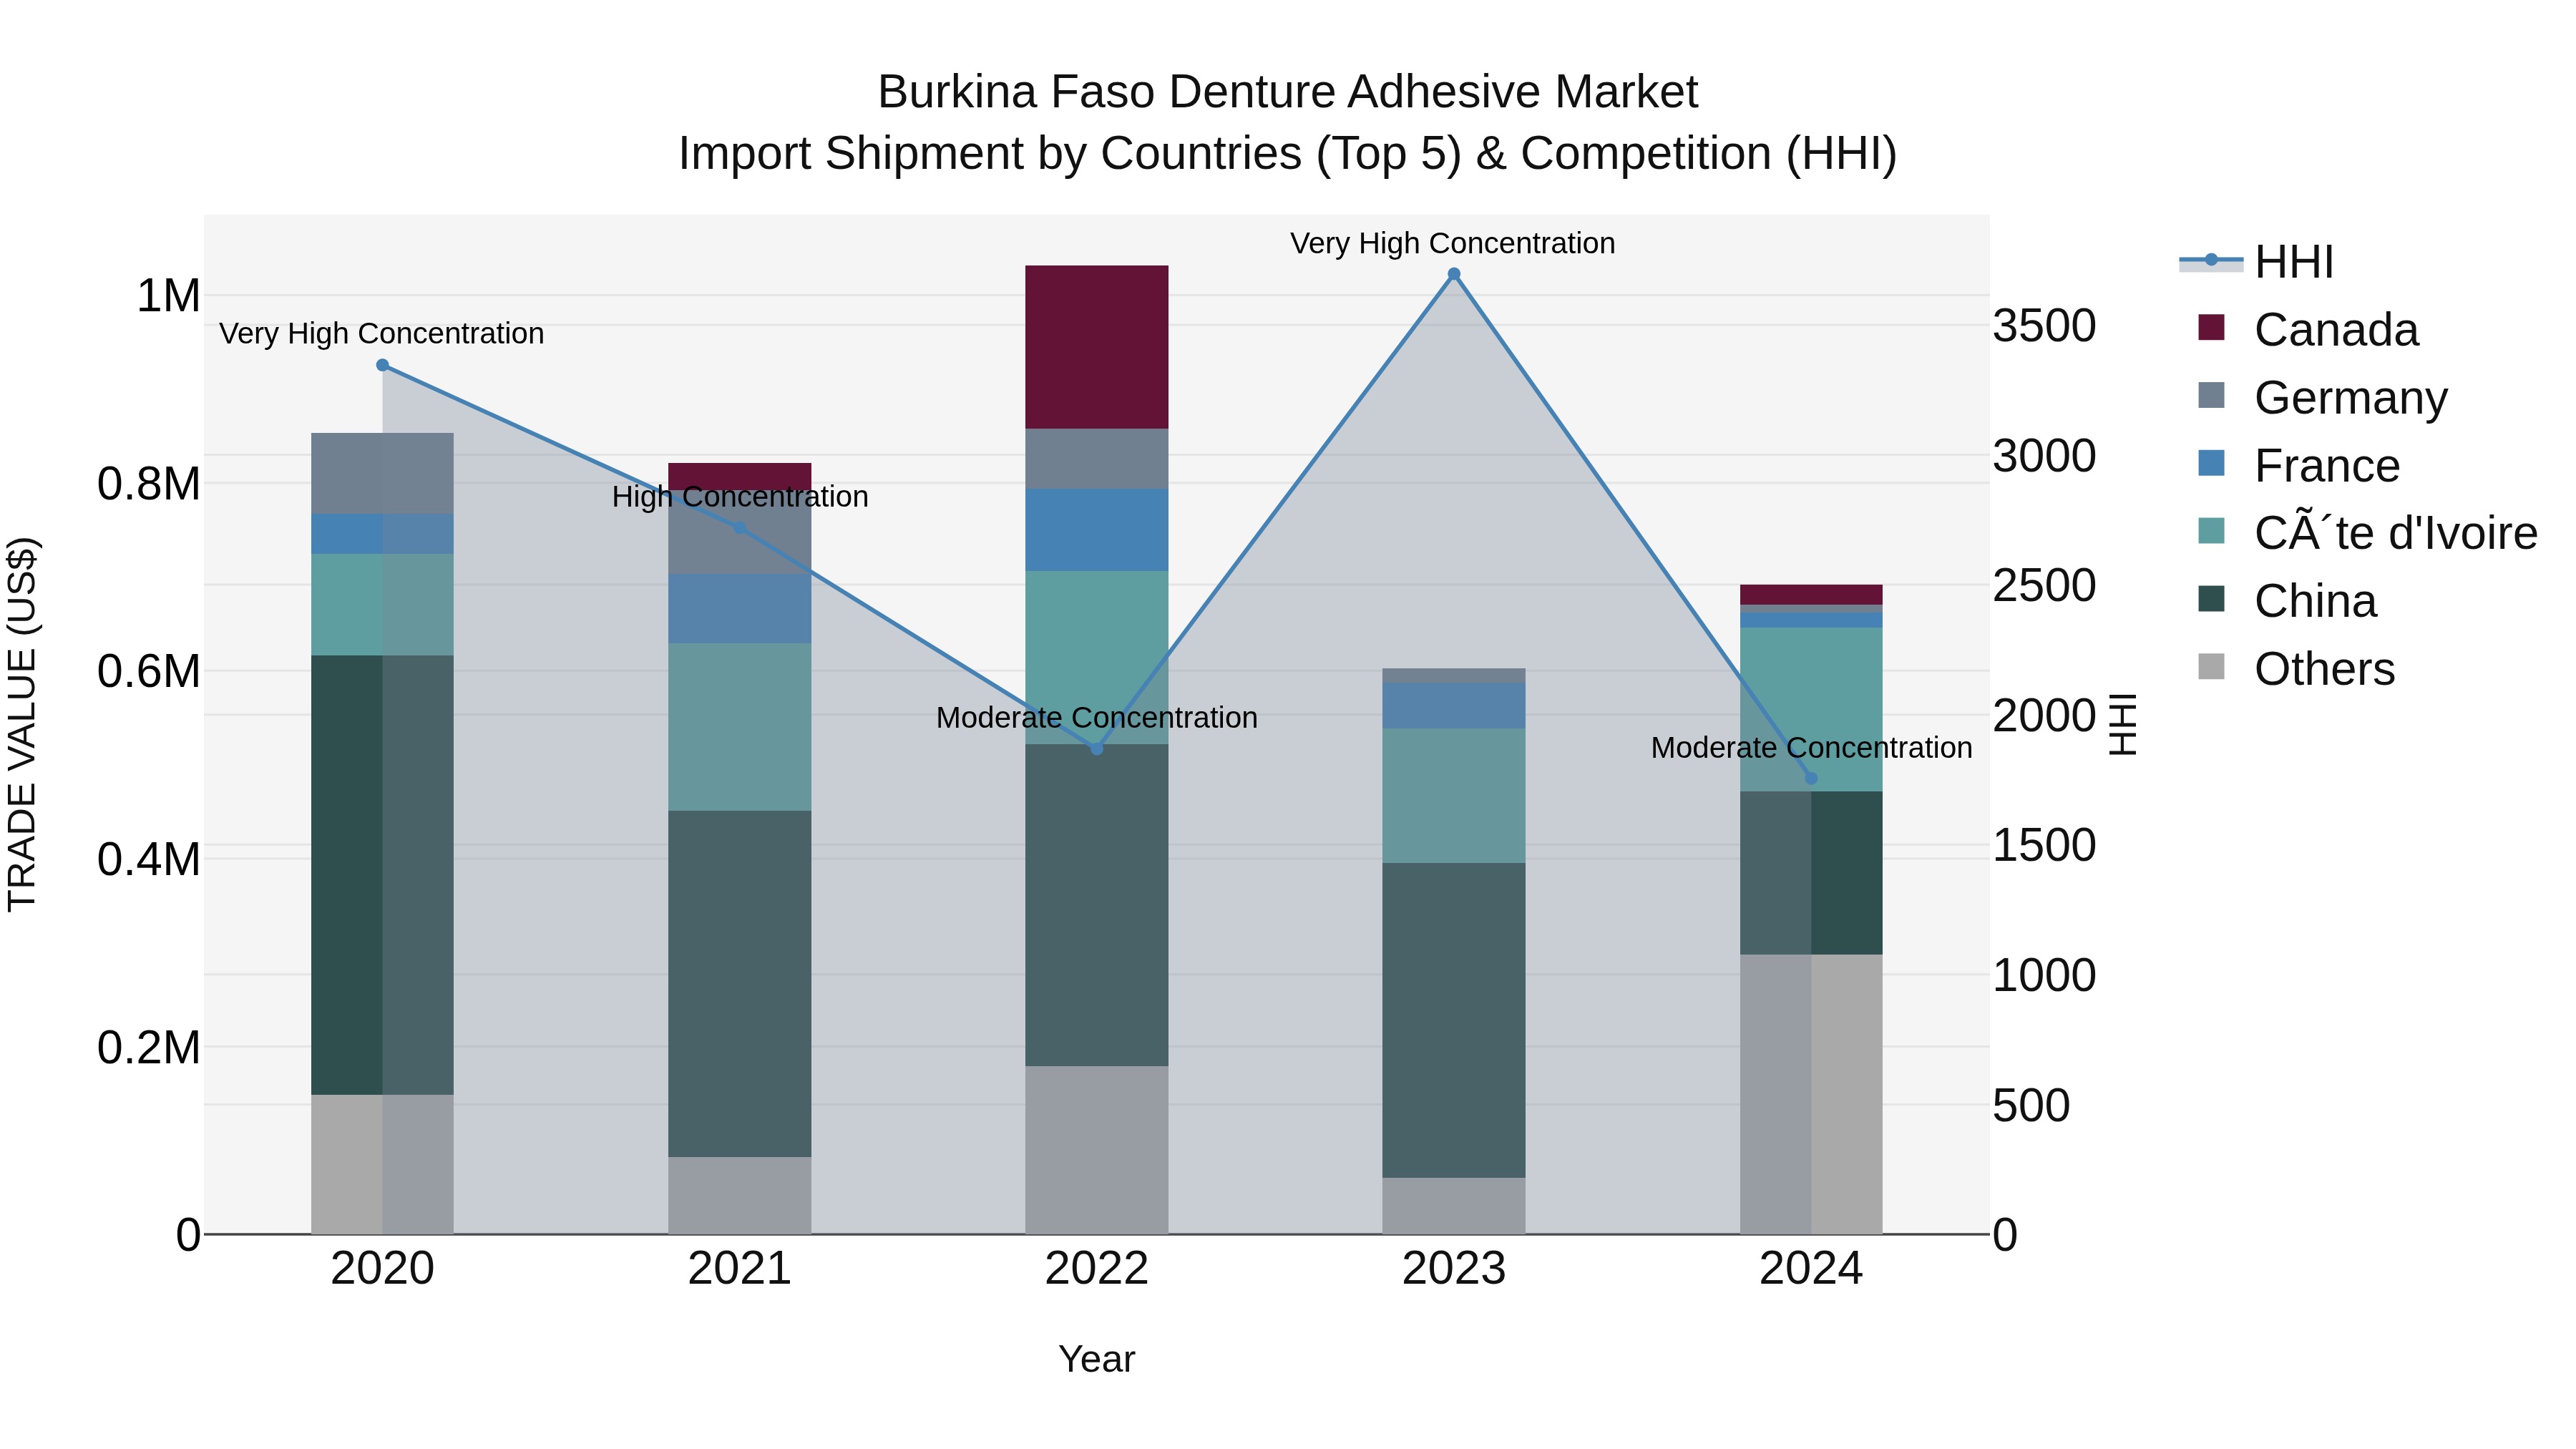Click the HHI data point for 2021
Image resolution: width=2576 pixels, height=1449 pixels.
740,528
